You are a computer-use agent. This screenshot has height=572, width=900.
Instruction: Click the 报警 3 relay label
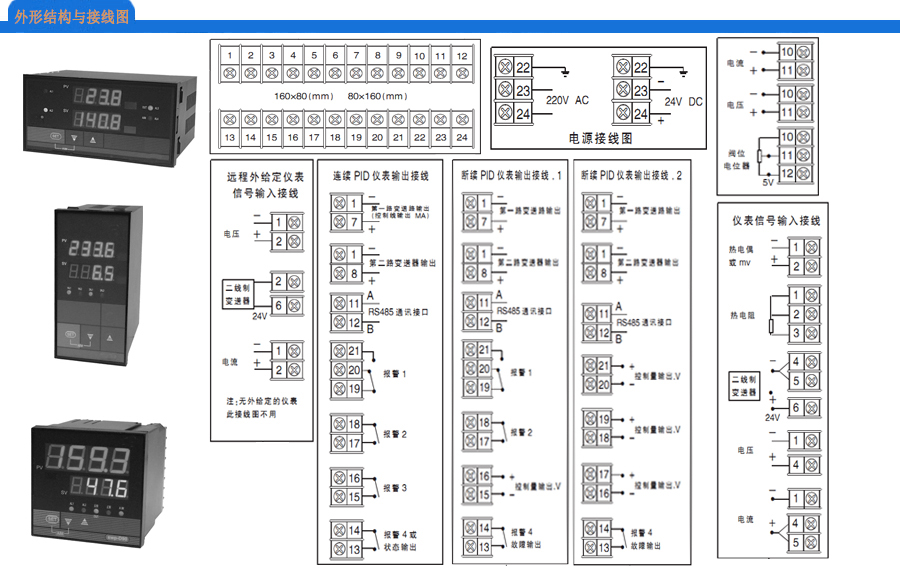pyautogui.click(x=395, y=488)
